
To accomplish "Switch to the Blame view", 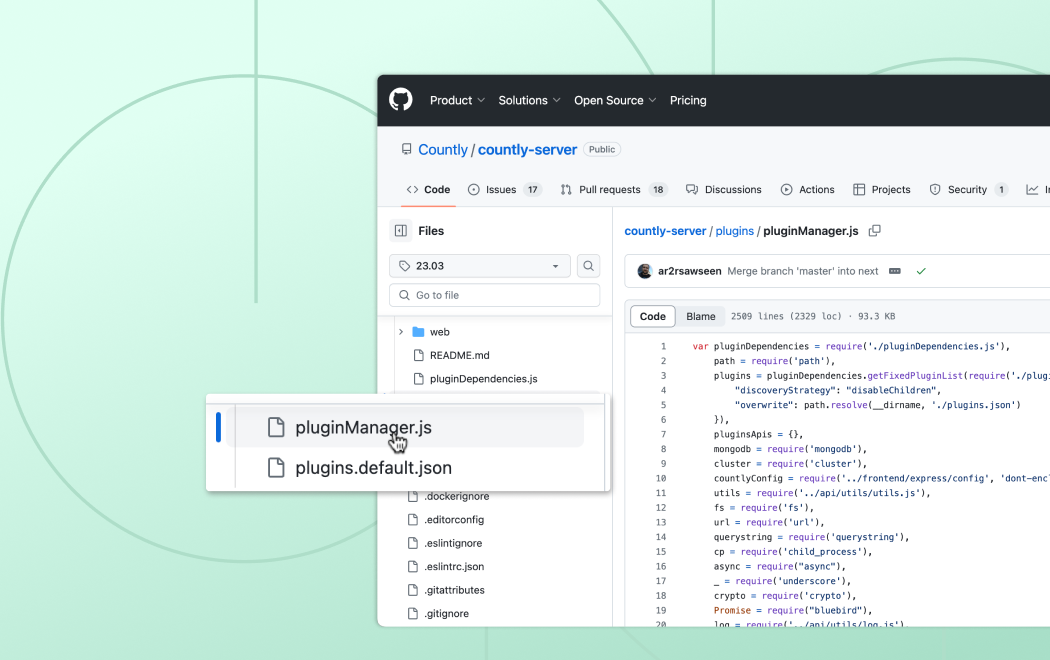I will (x=700, y=316).
